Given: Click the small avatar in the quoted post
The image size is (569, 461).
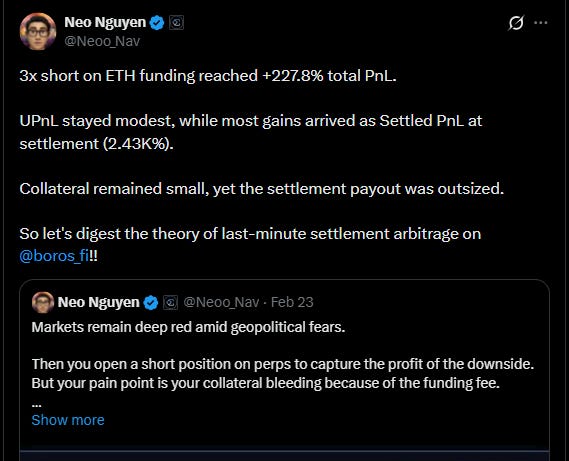Looking at the screenshot, I should (43, 302).
